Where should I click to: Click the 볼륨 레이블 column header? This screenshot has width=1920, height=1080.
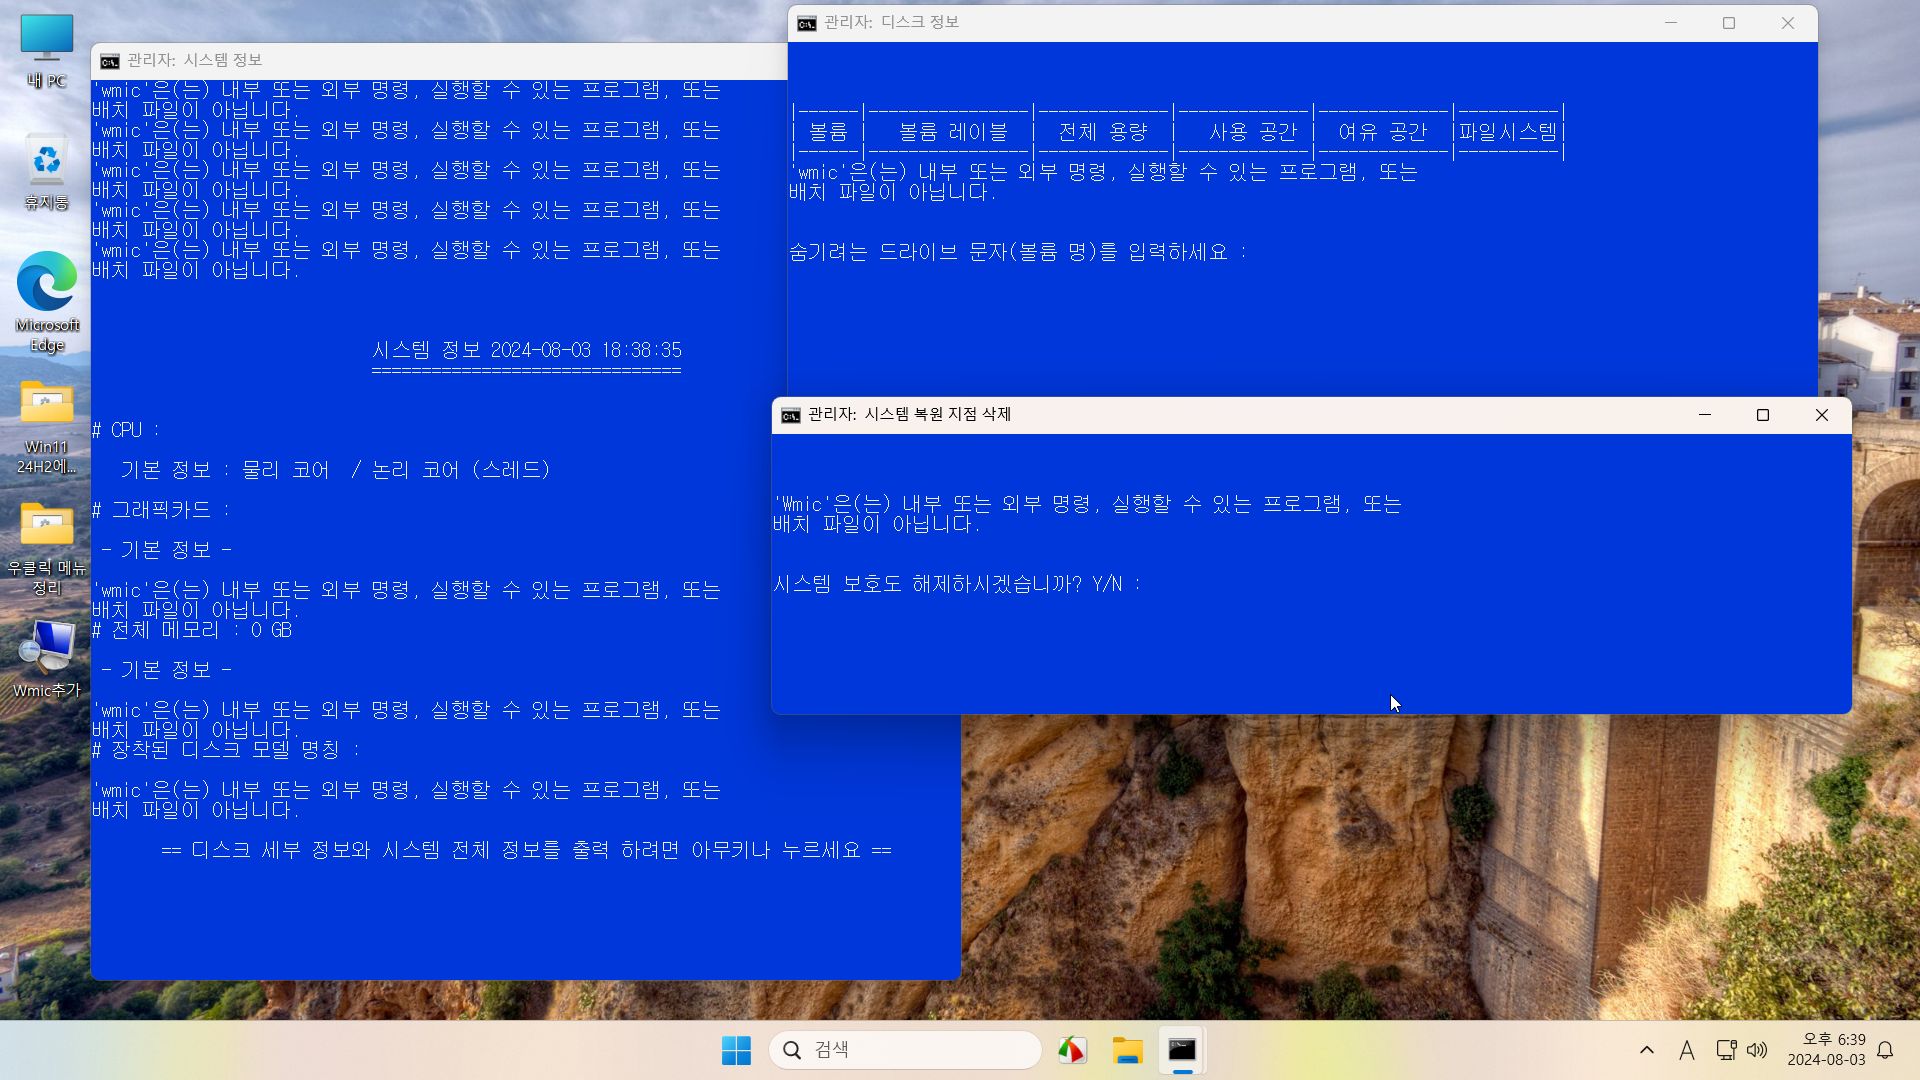pyautogui.click(x=953, y=132)
